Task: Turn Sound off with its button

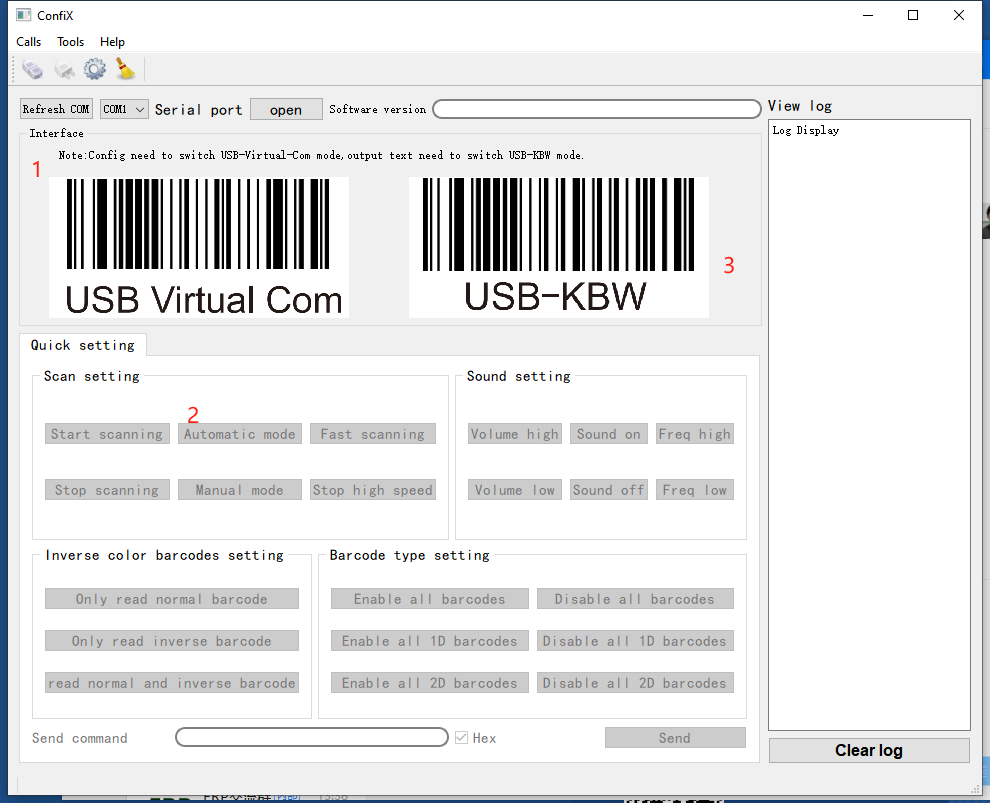Action: point(609,490)
